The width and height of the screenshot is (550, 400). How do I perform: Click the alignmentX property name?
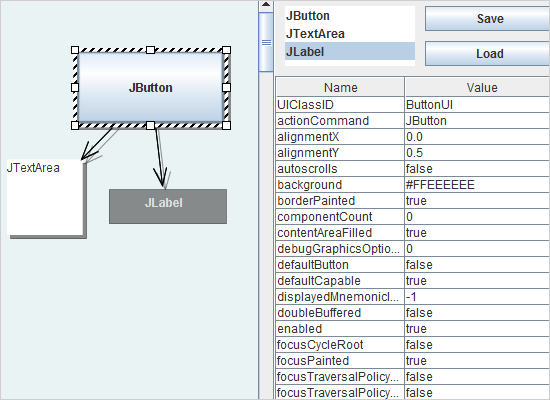pyautogui.click(x=340, y=137)
